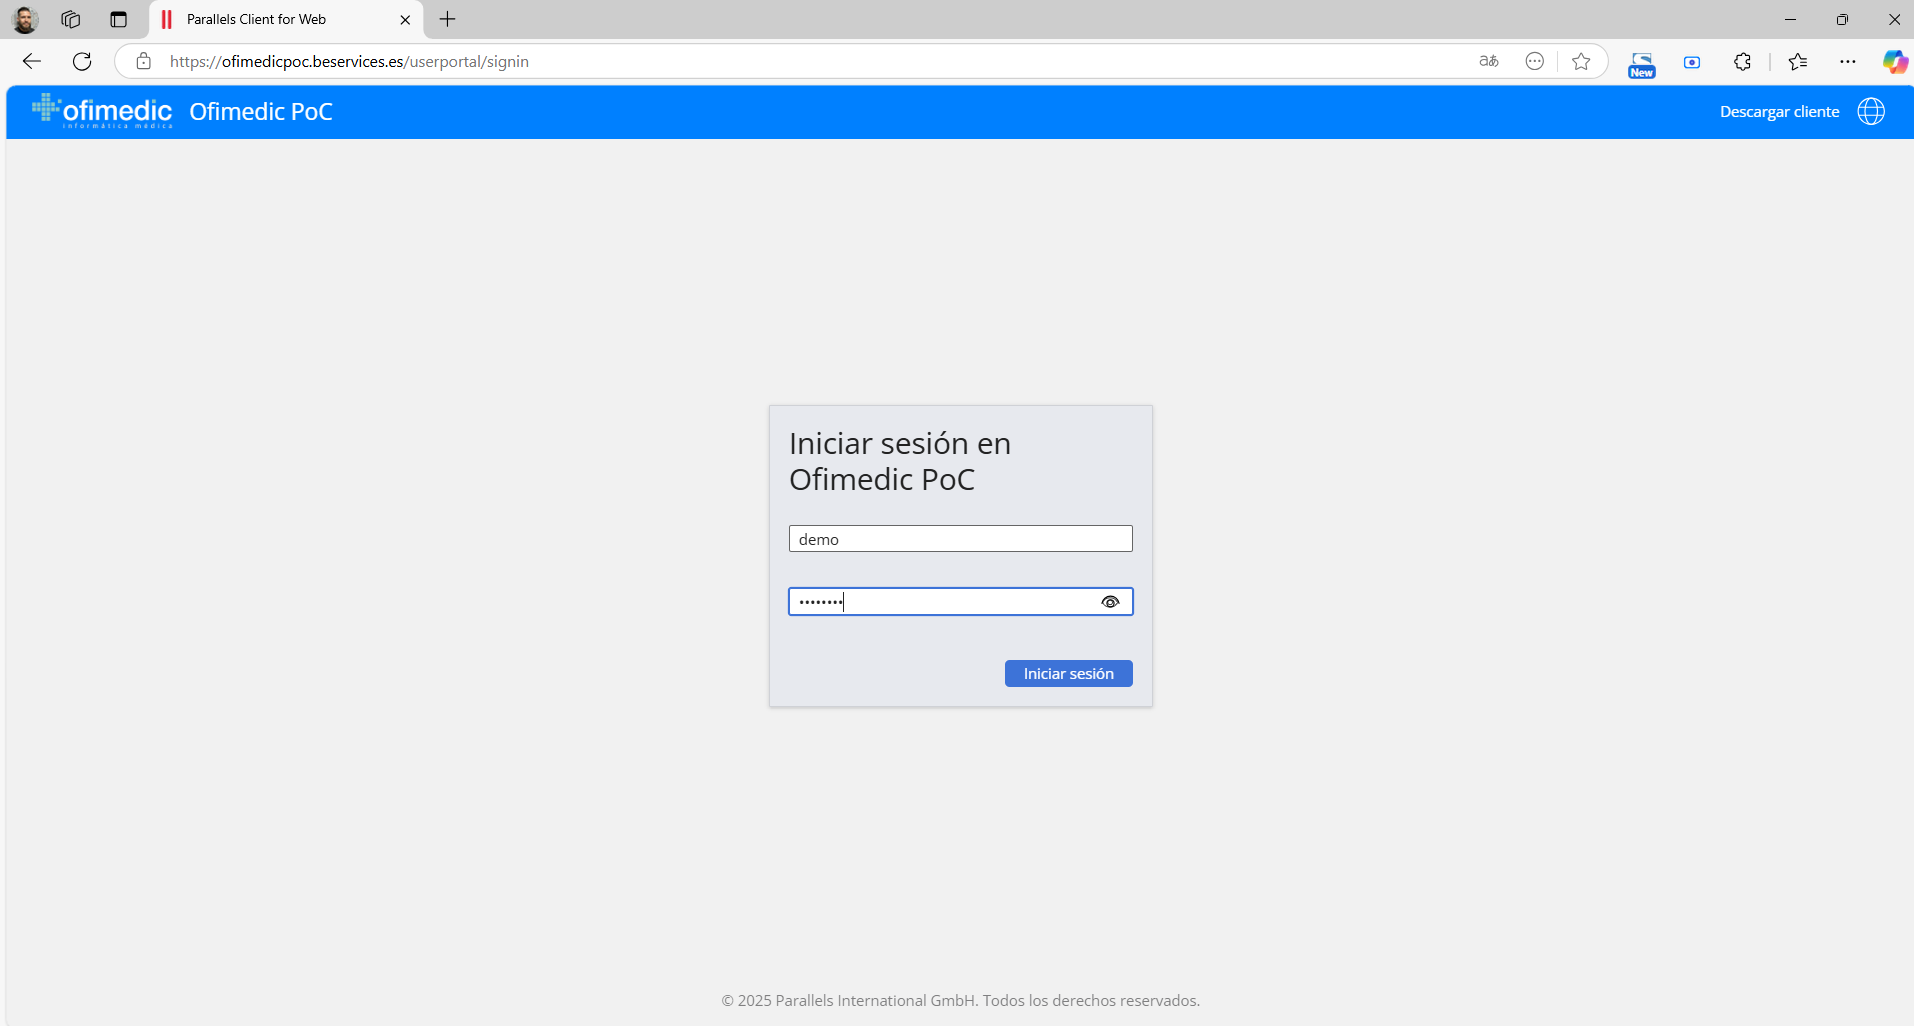Open the language globe selector
This screenshot has height=1026, width=1914.
click(x=1870, y=111)
